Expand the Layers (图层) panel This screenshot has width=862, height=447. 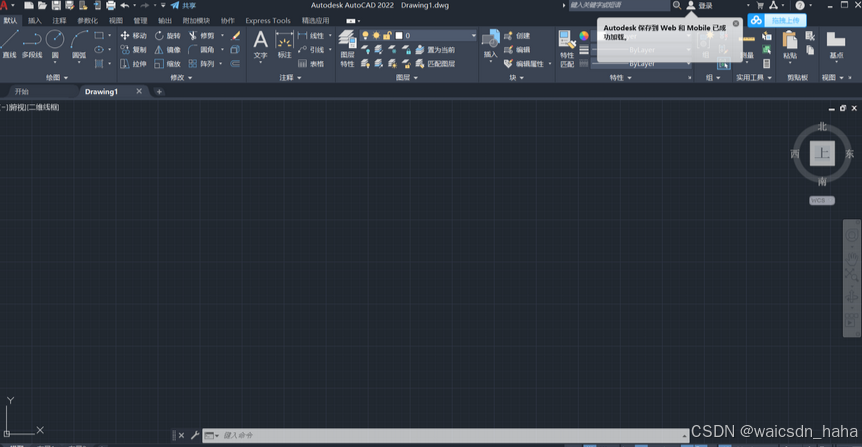[407, 78]
